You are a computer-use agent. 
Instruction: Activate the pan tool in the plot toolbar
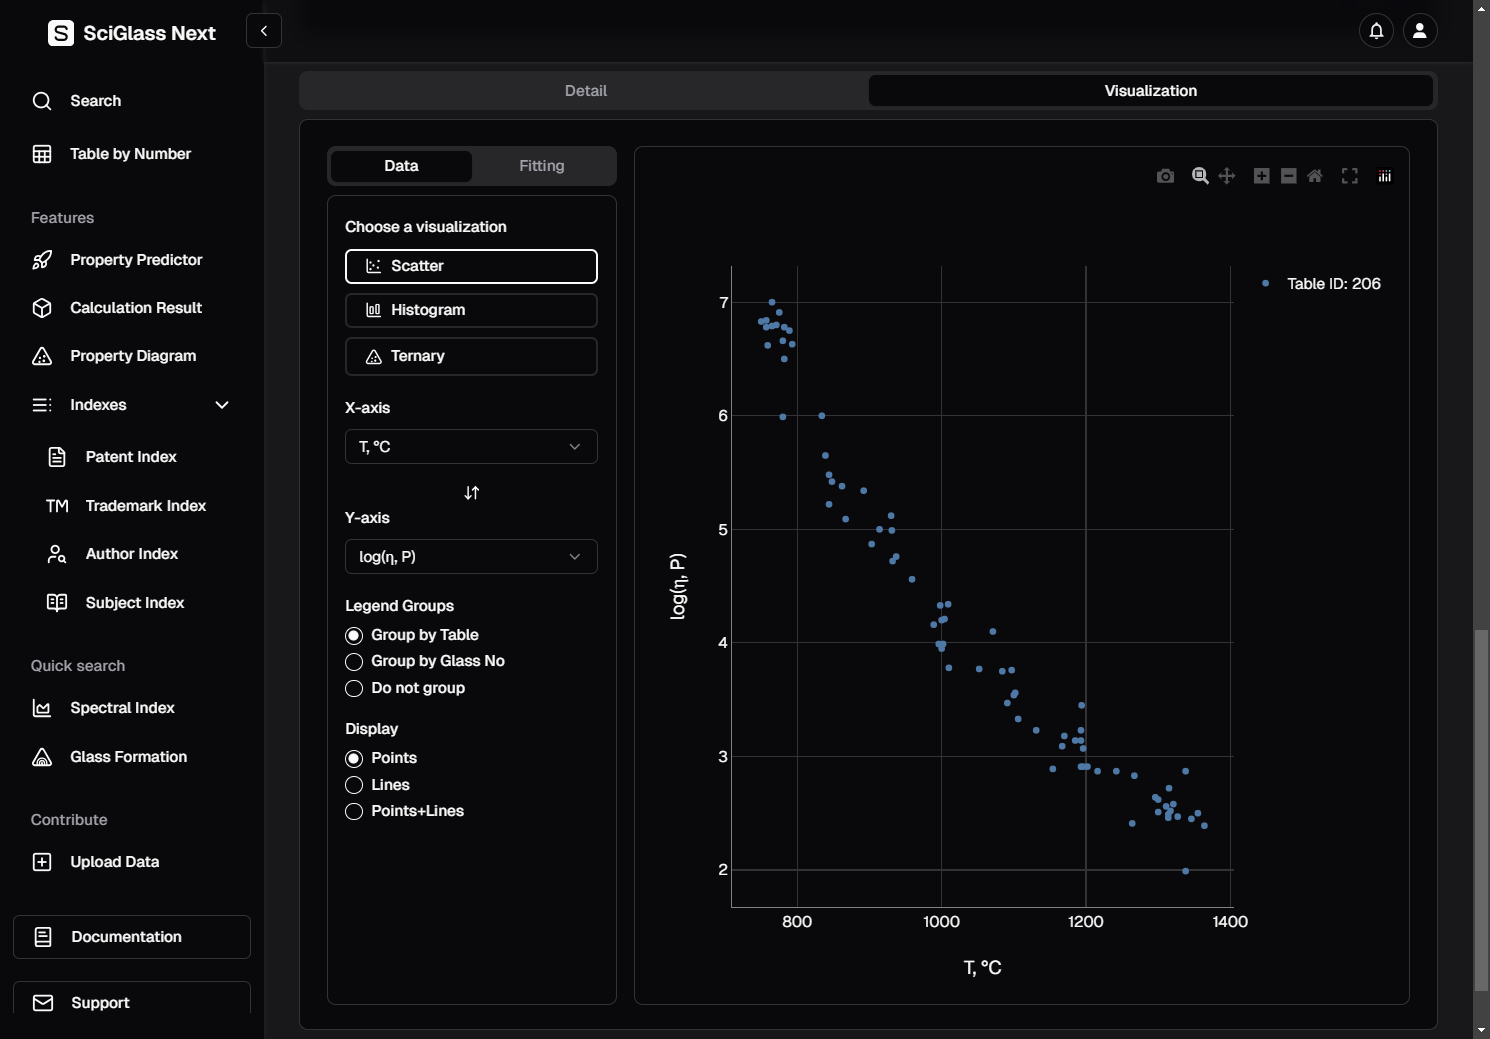(x=1227, y=176)
